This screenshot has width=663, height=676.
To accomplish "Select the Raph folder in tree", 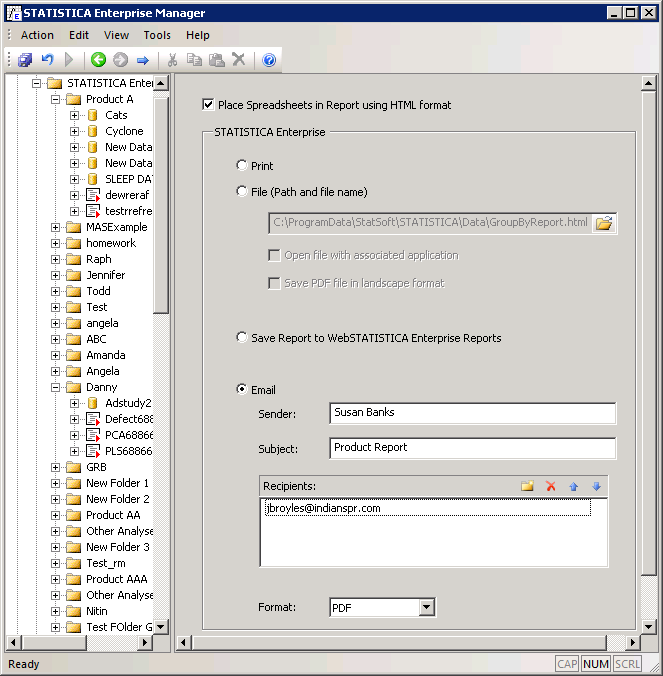I will pos(99,259).
